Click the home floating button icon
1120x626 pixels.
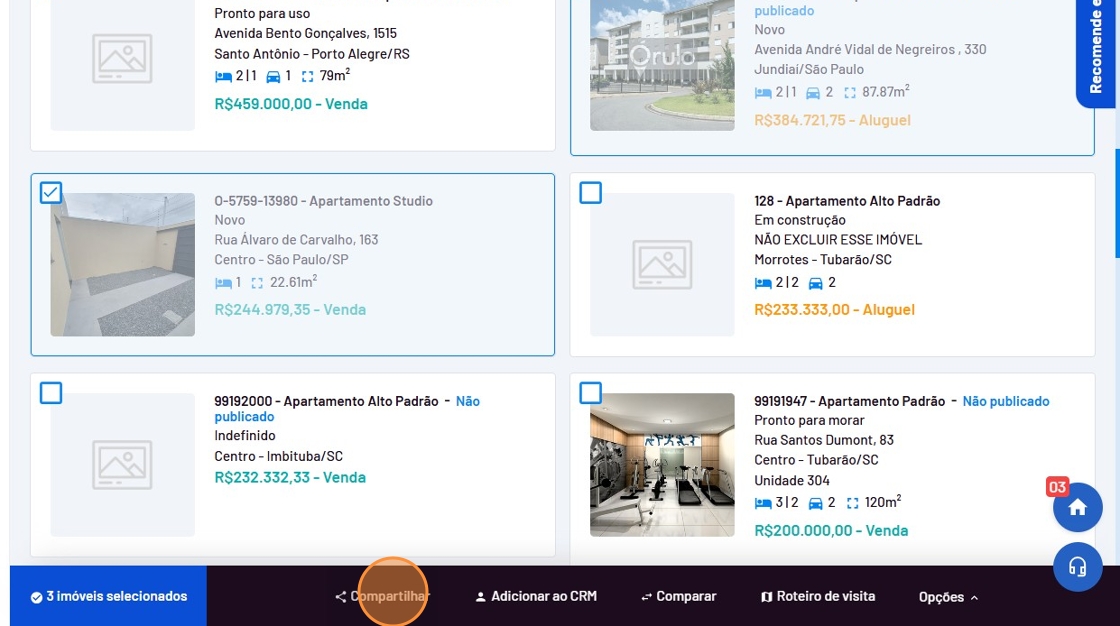1077,508
